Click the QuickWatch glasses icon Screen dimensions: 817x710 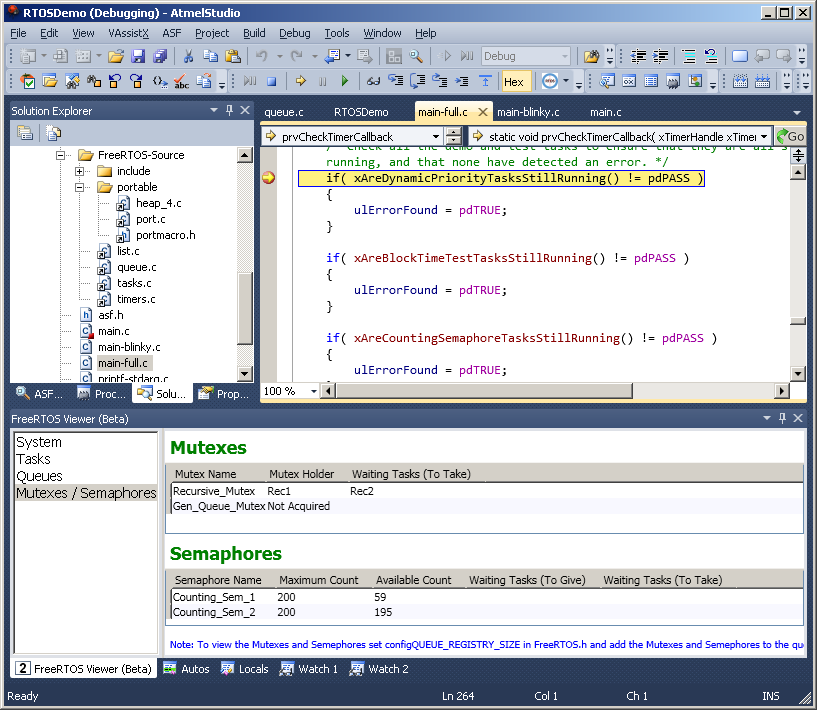373,81
